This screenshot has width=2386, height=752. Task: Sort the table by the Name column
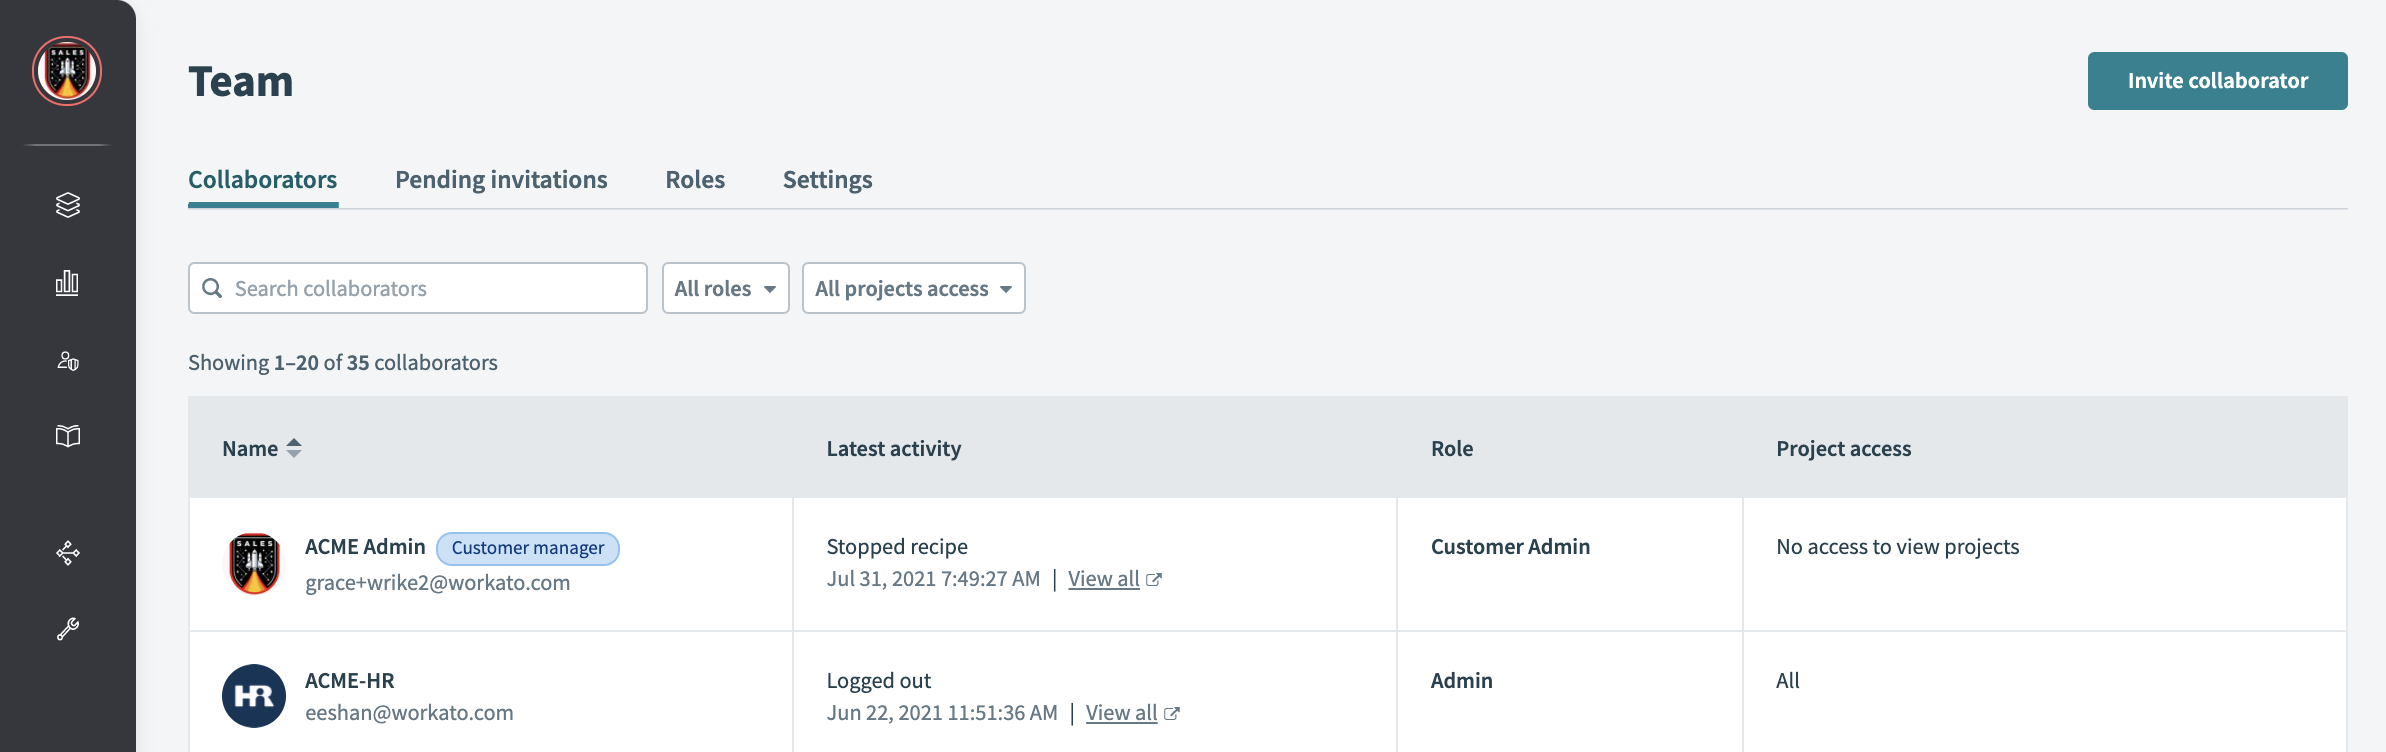click(262, 449)
